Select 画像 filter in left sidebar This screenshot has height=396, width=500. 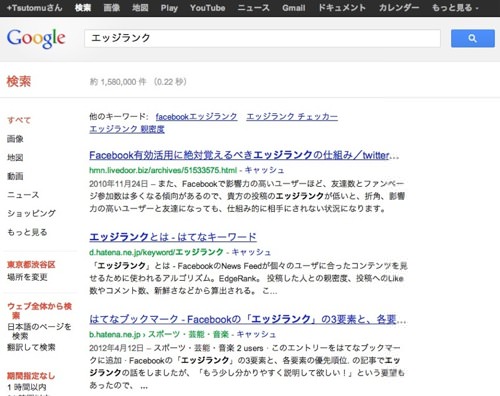click(x=15, y=139)
